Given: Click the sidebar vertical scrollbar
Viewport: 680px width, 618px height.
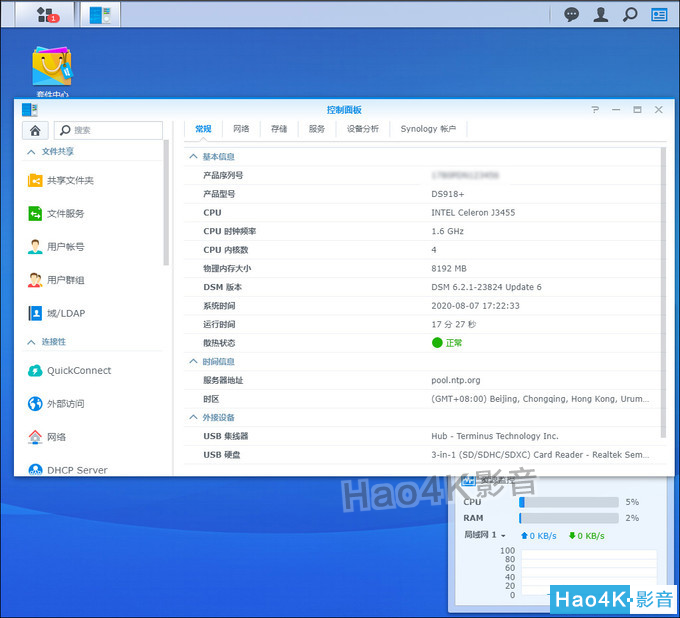Looking at the screenshot, I should [166, 202].
